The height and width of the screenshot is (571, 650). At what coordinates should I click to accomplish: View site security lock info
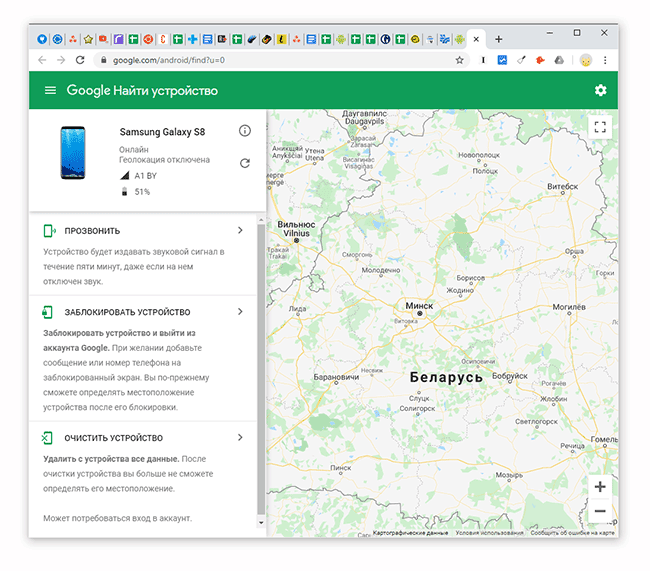pos(104,60)
